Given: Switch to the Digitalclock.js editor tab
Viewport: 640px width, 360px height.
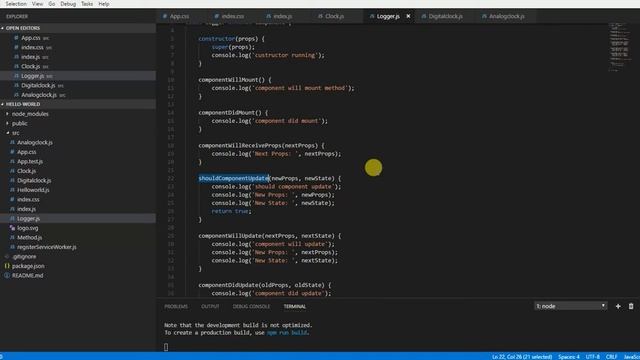Looking at the screenshot, I should (445, 16).
